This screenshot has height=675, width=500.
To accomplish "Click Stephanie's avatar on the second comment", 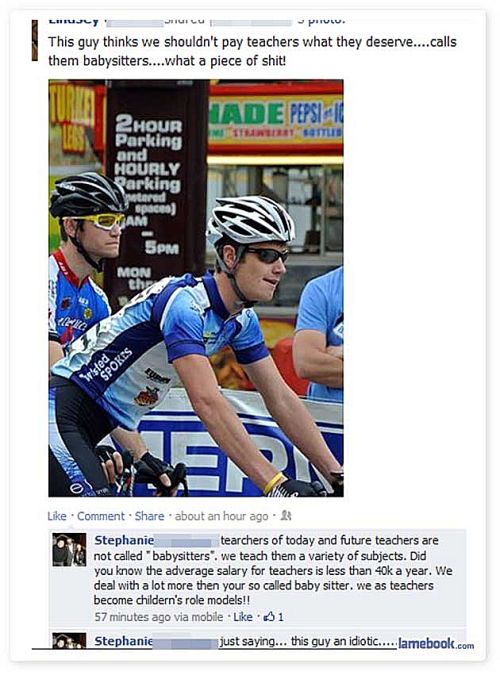I will click(69, 641).
